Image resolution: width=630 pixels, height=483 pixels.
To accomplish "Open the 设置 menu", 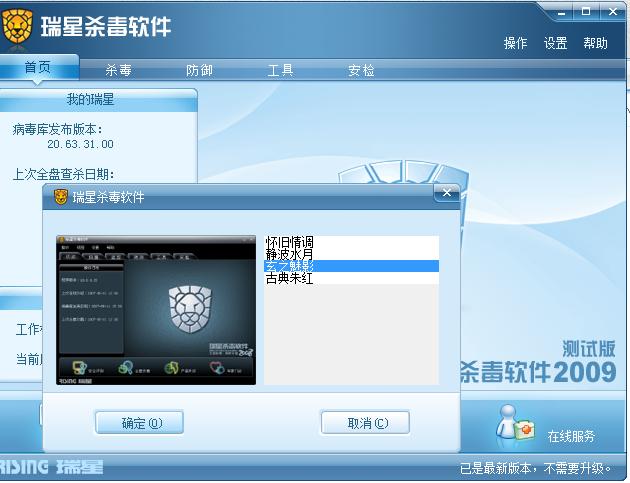I will pyautogui.click(x=555, y=43).
